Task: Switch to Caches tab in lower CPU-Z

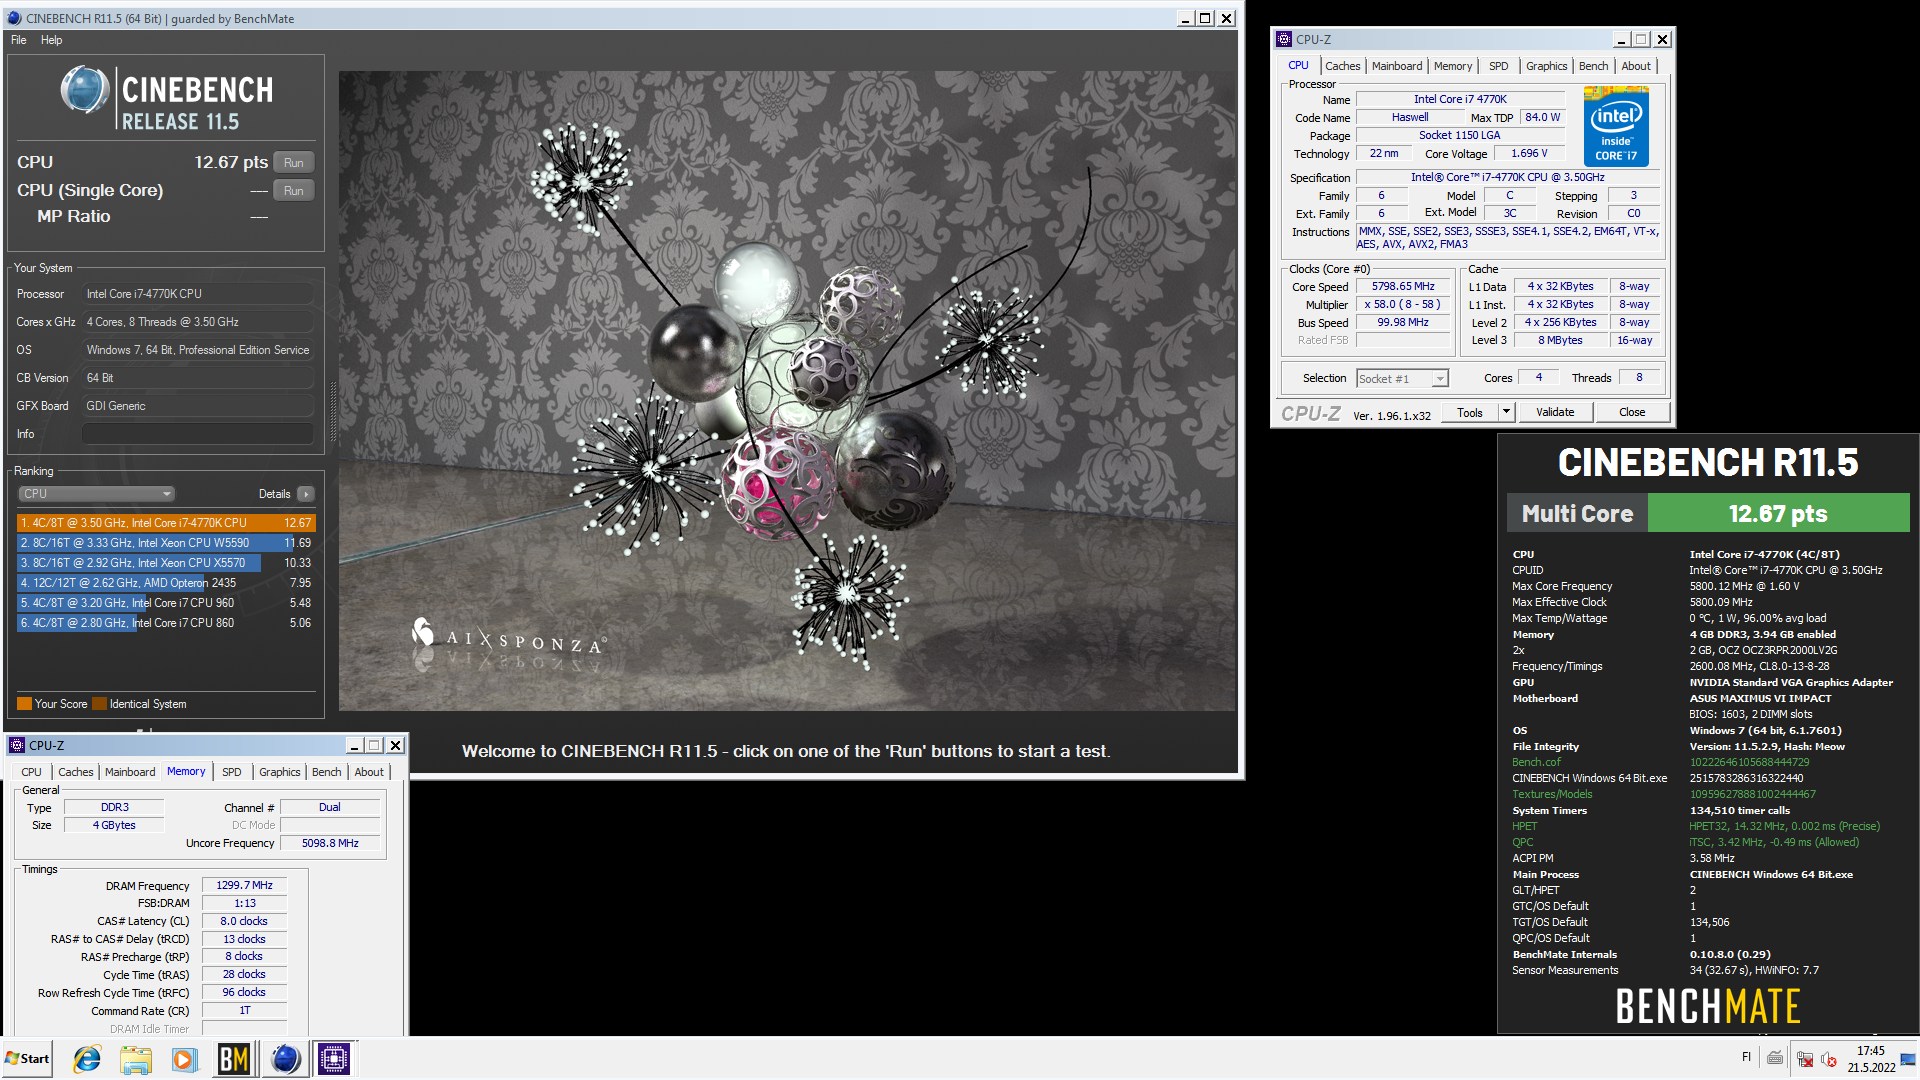Action: pyautogui.click(x=75, y=772)
